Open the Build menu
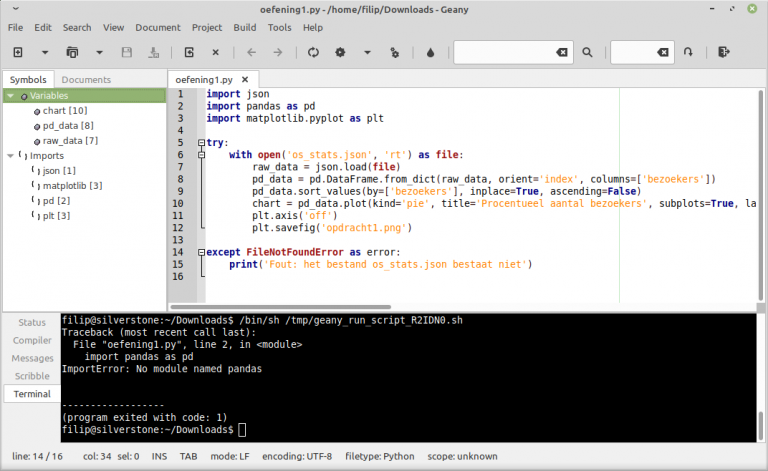768x471 pixels. coord(244,27)
